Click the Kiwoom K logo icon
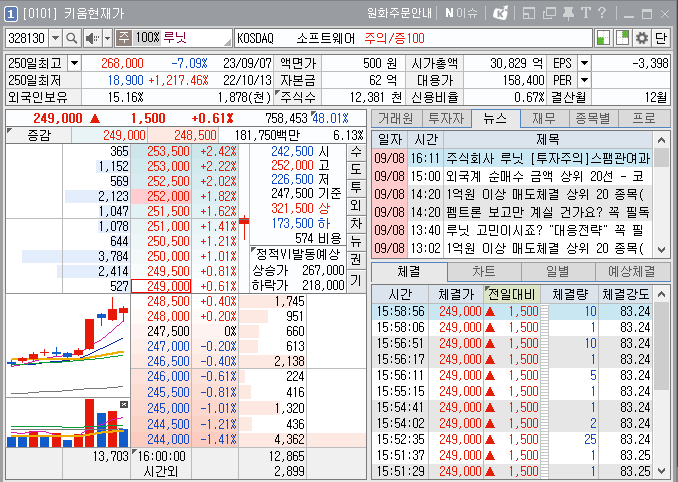This screenshot has width=678, height=482. (500, 13)
